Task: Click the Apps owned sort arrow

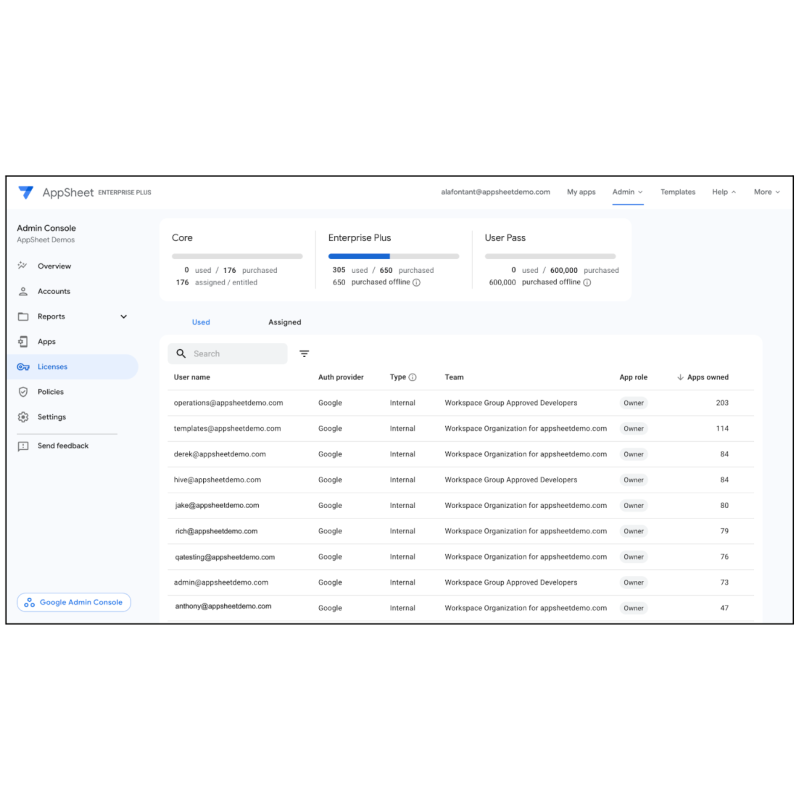Action: [680, 378]
